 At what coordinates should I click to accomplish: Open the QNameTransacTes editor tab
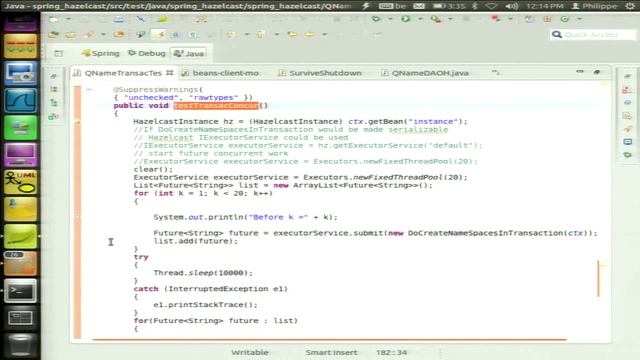tap(123, 73)
